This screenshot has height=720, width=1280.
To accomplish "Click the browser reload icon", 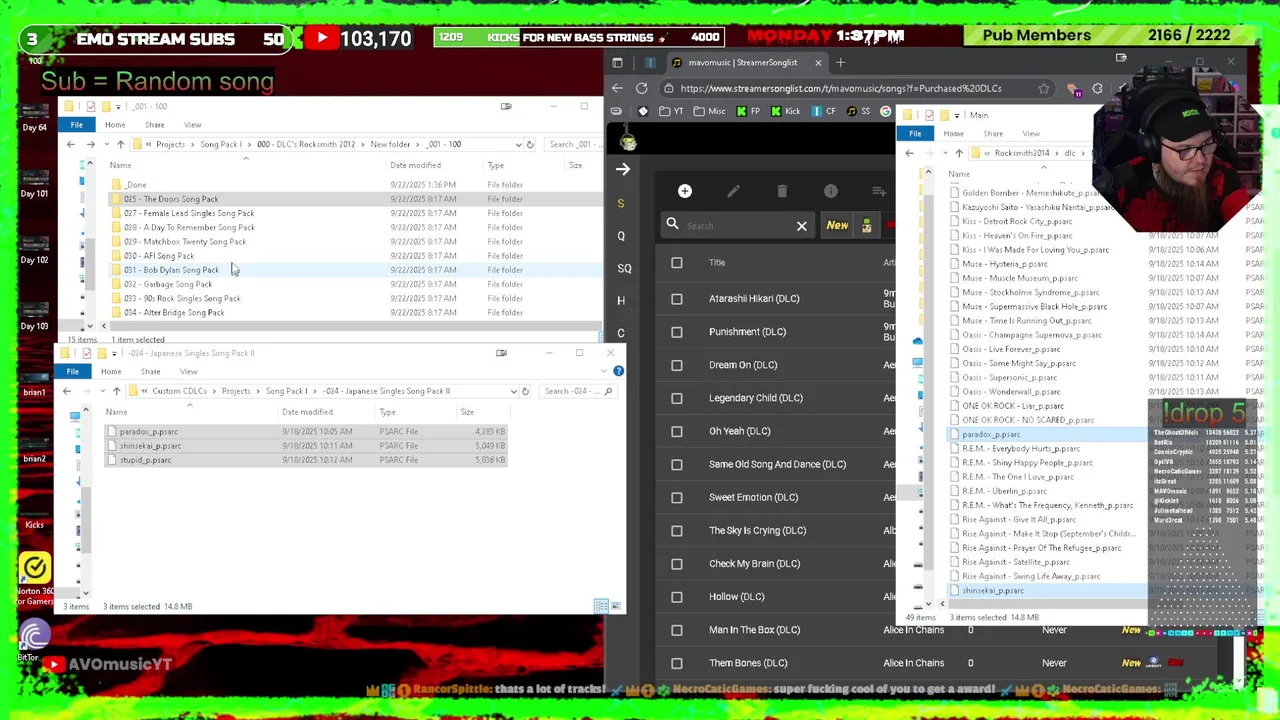I will pos(641,88).
